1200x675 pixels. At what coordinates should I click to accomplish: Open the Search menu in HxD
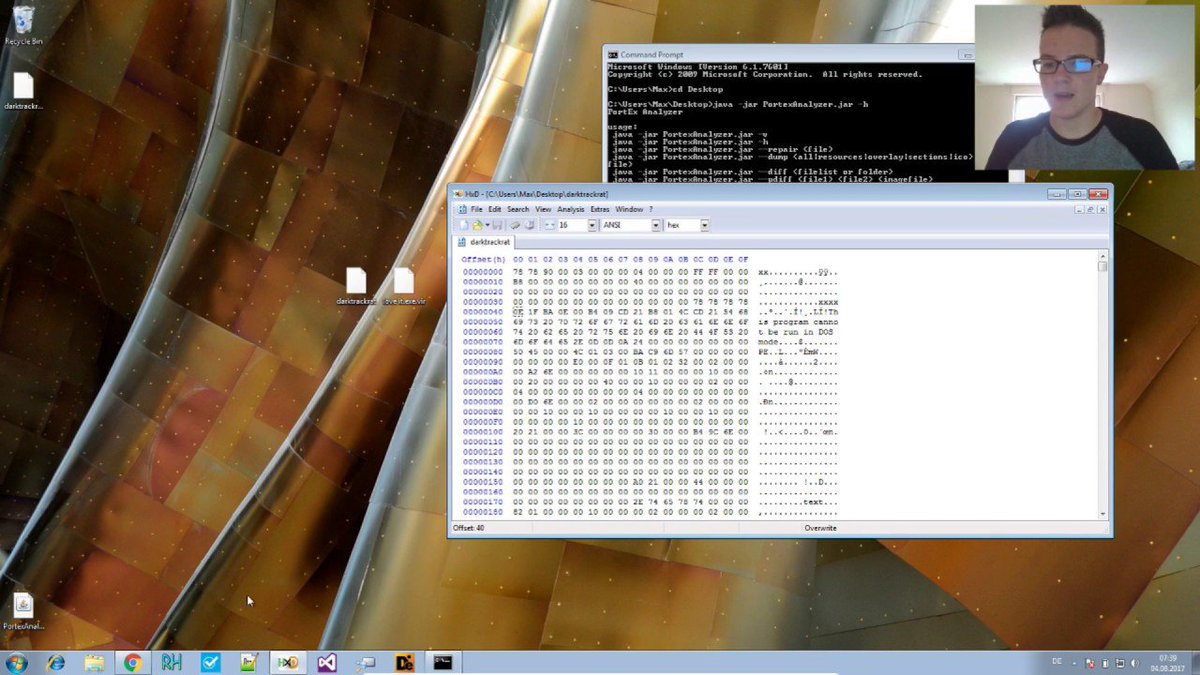click(518, 209)
